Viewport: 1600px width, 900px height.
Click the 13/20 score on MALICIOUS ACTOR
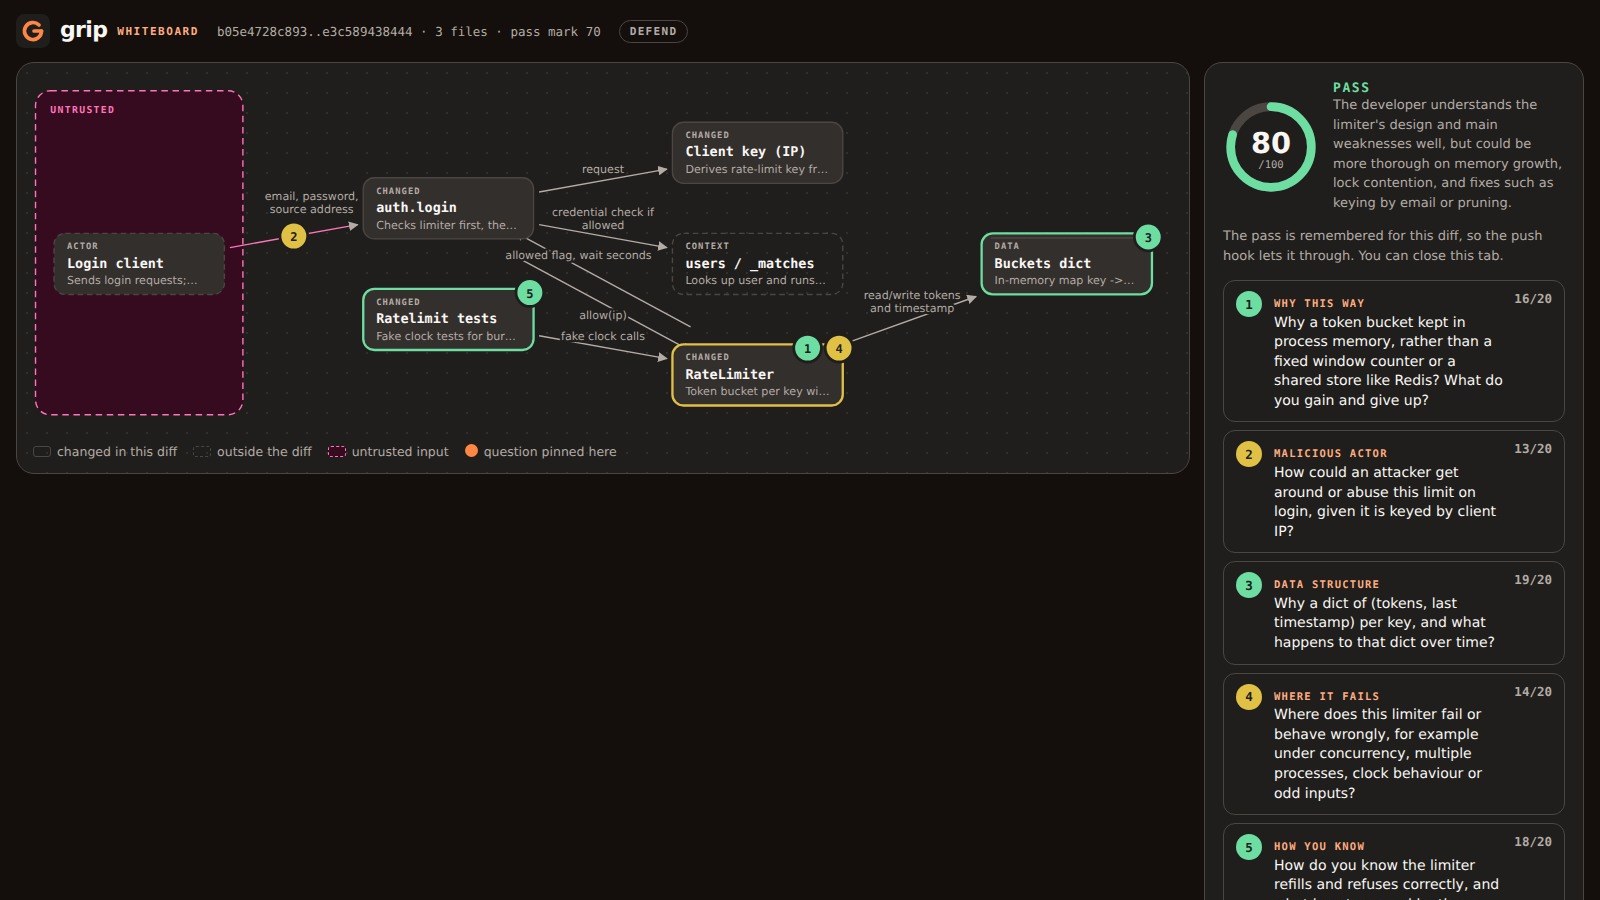[x=1533, y=449]
